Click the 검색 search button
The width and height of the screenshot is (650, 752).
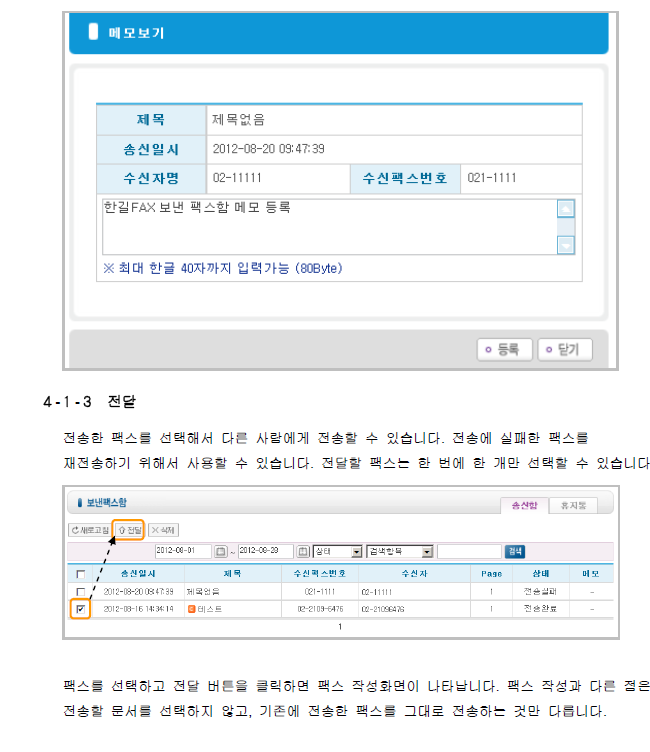tap(515, 551)
